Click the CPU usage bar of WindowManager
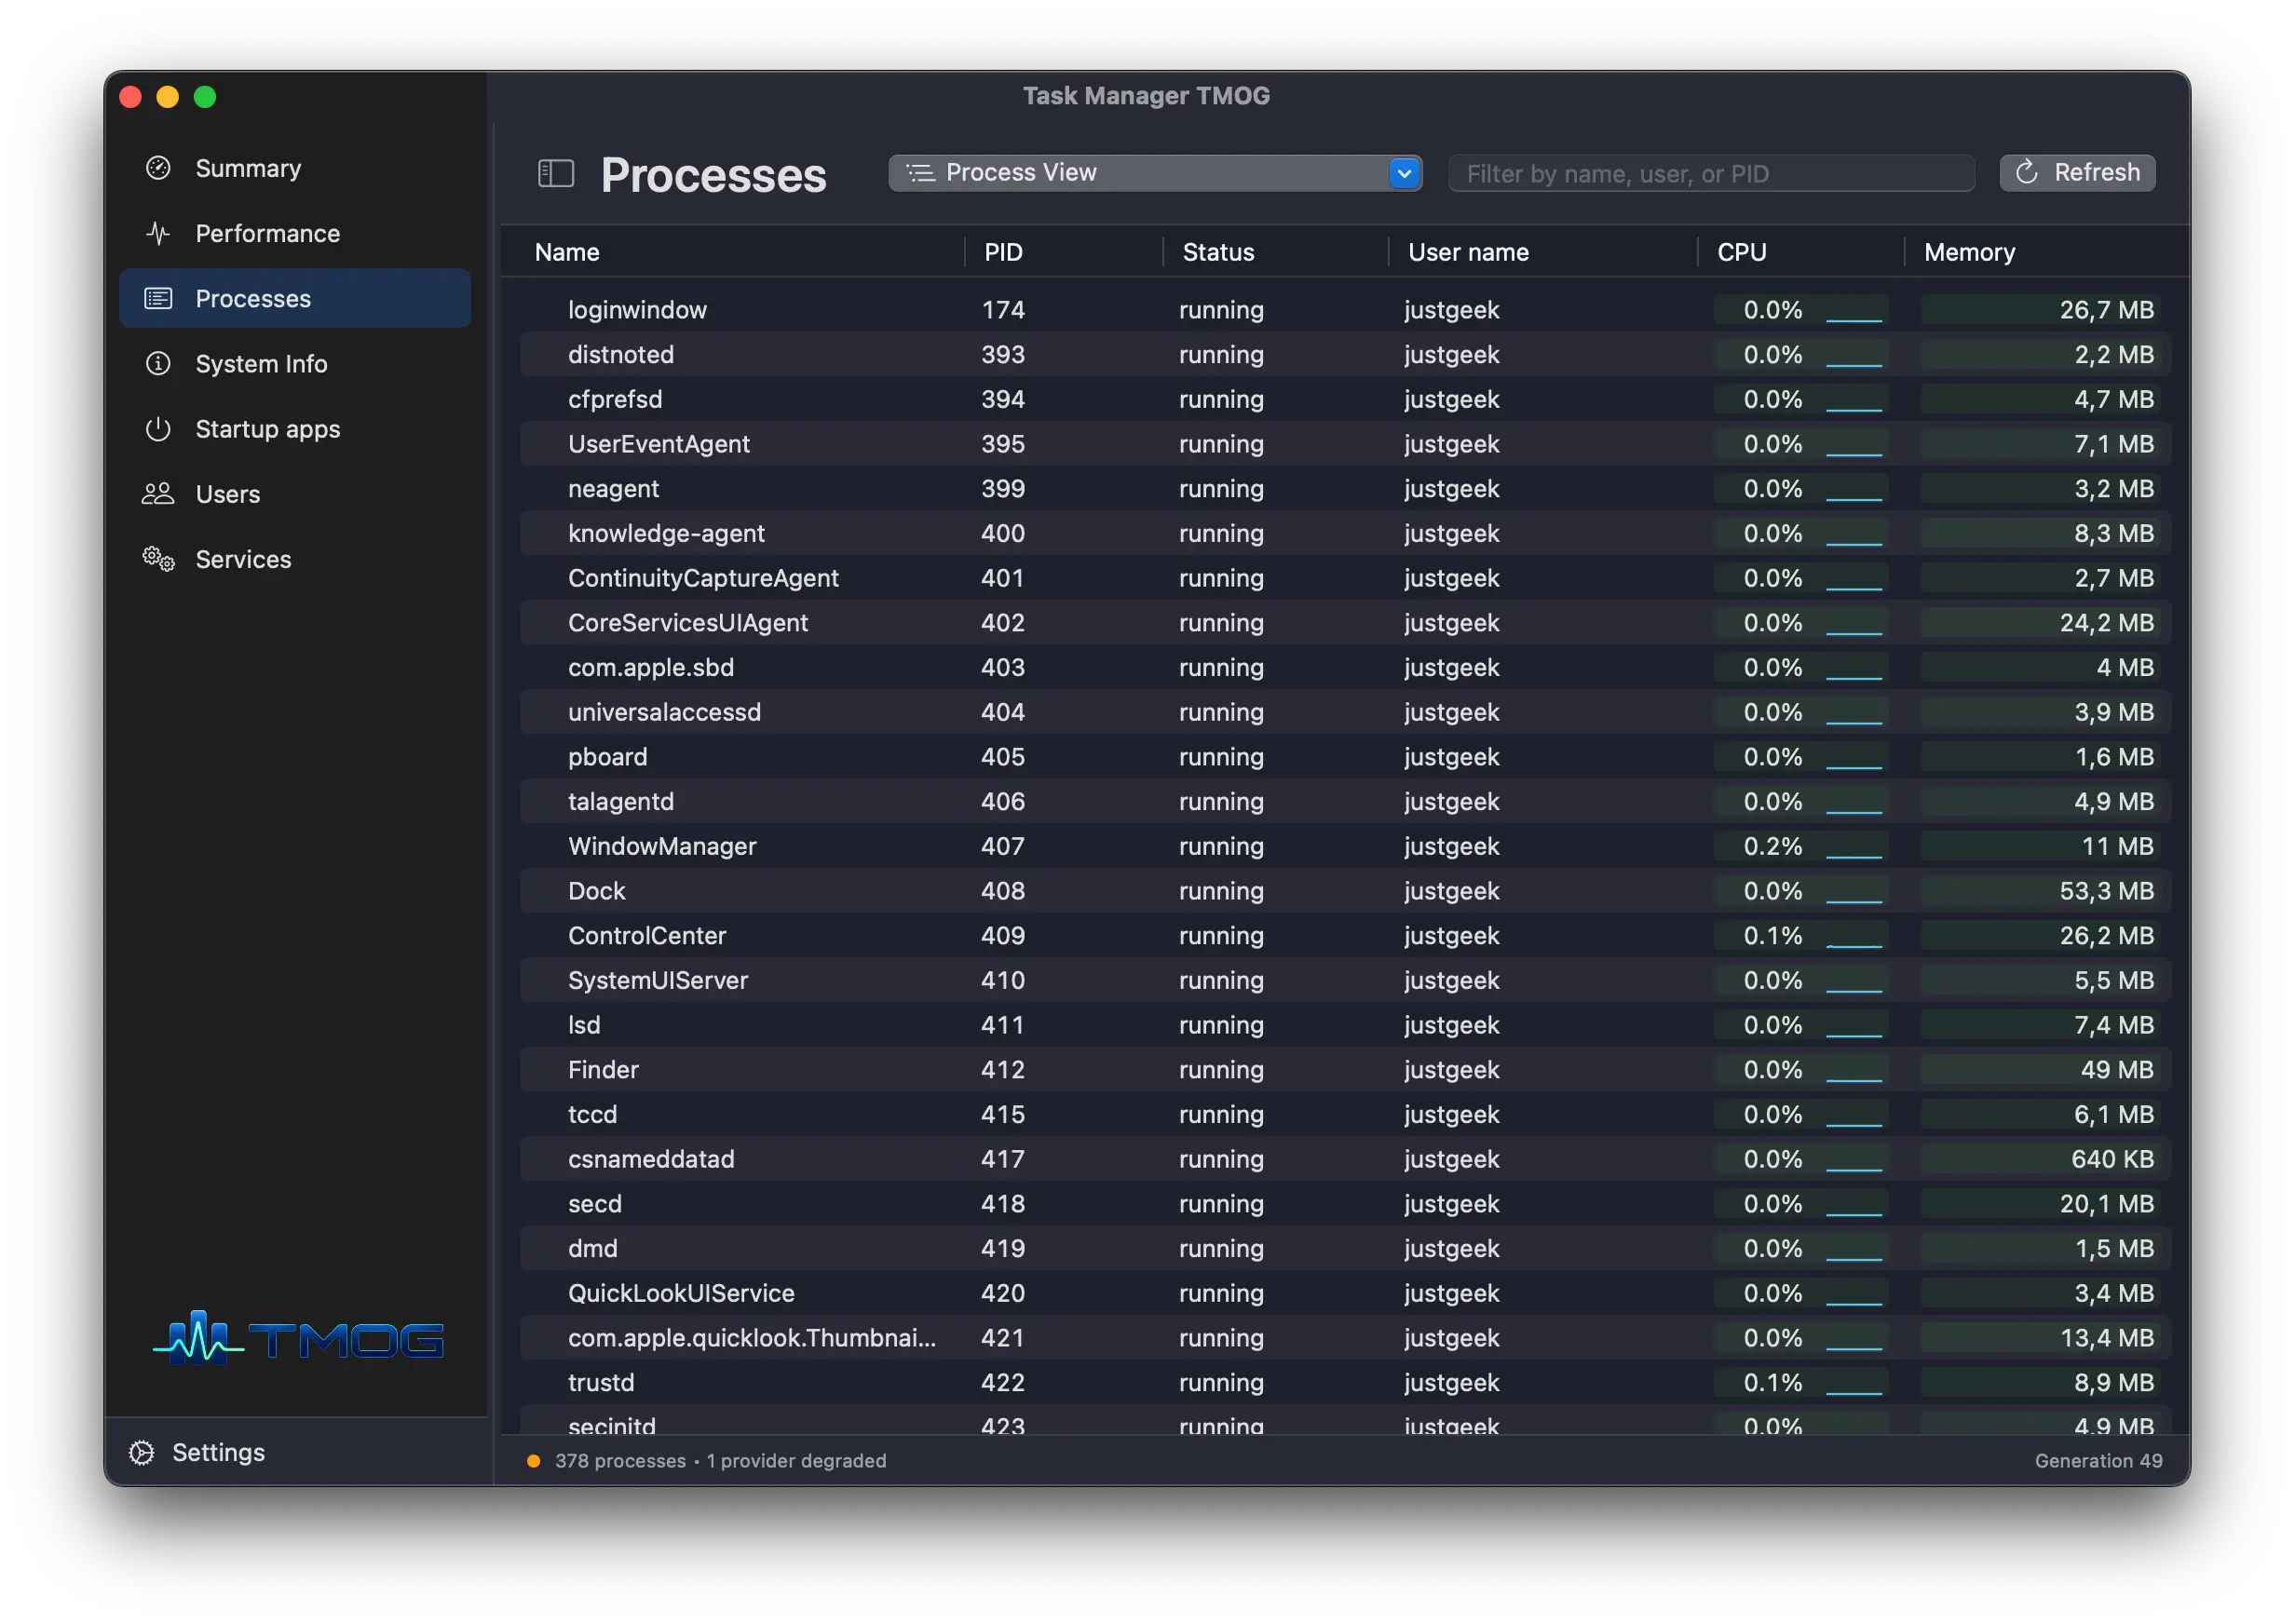The width and height of the screenshot is (2295, 1624). (x=1801, y=846)
